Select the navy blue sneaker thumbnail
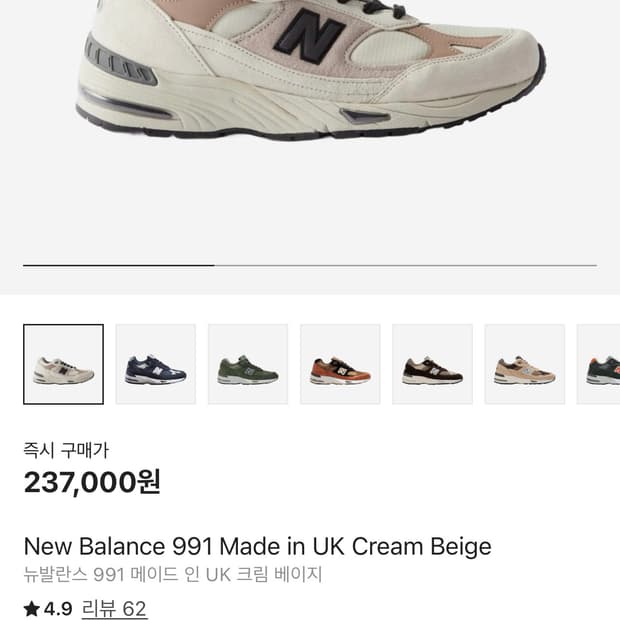The image size is (620, 620). click(156, 364)
